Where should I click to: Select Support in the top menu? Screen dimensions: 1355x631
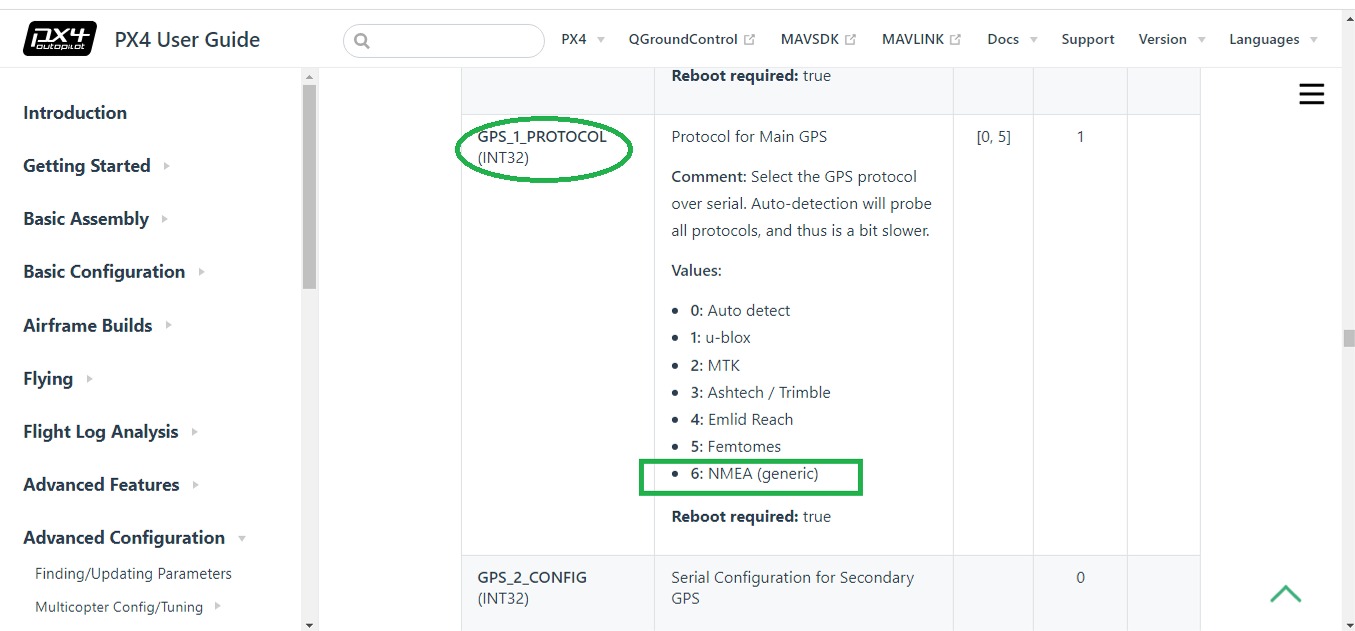click(x=1088, y=39)
